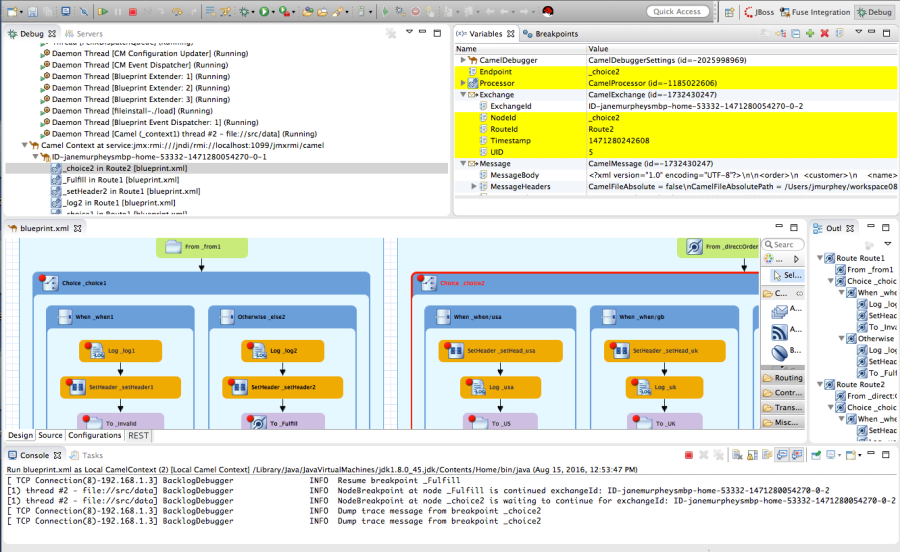Switch to the Configurations editor tab

[95, 436]
